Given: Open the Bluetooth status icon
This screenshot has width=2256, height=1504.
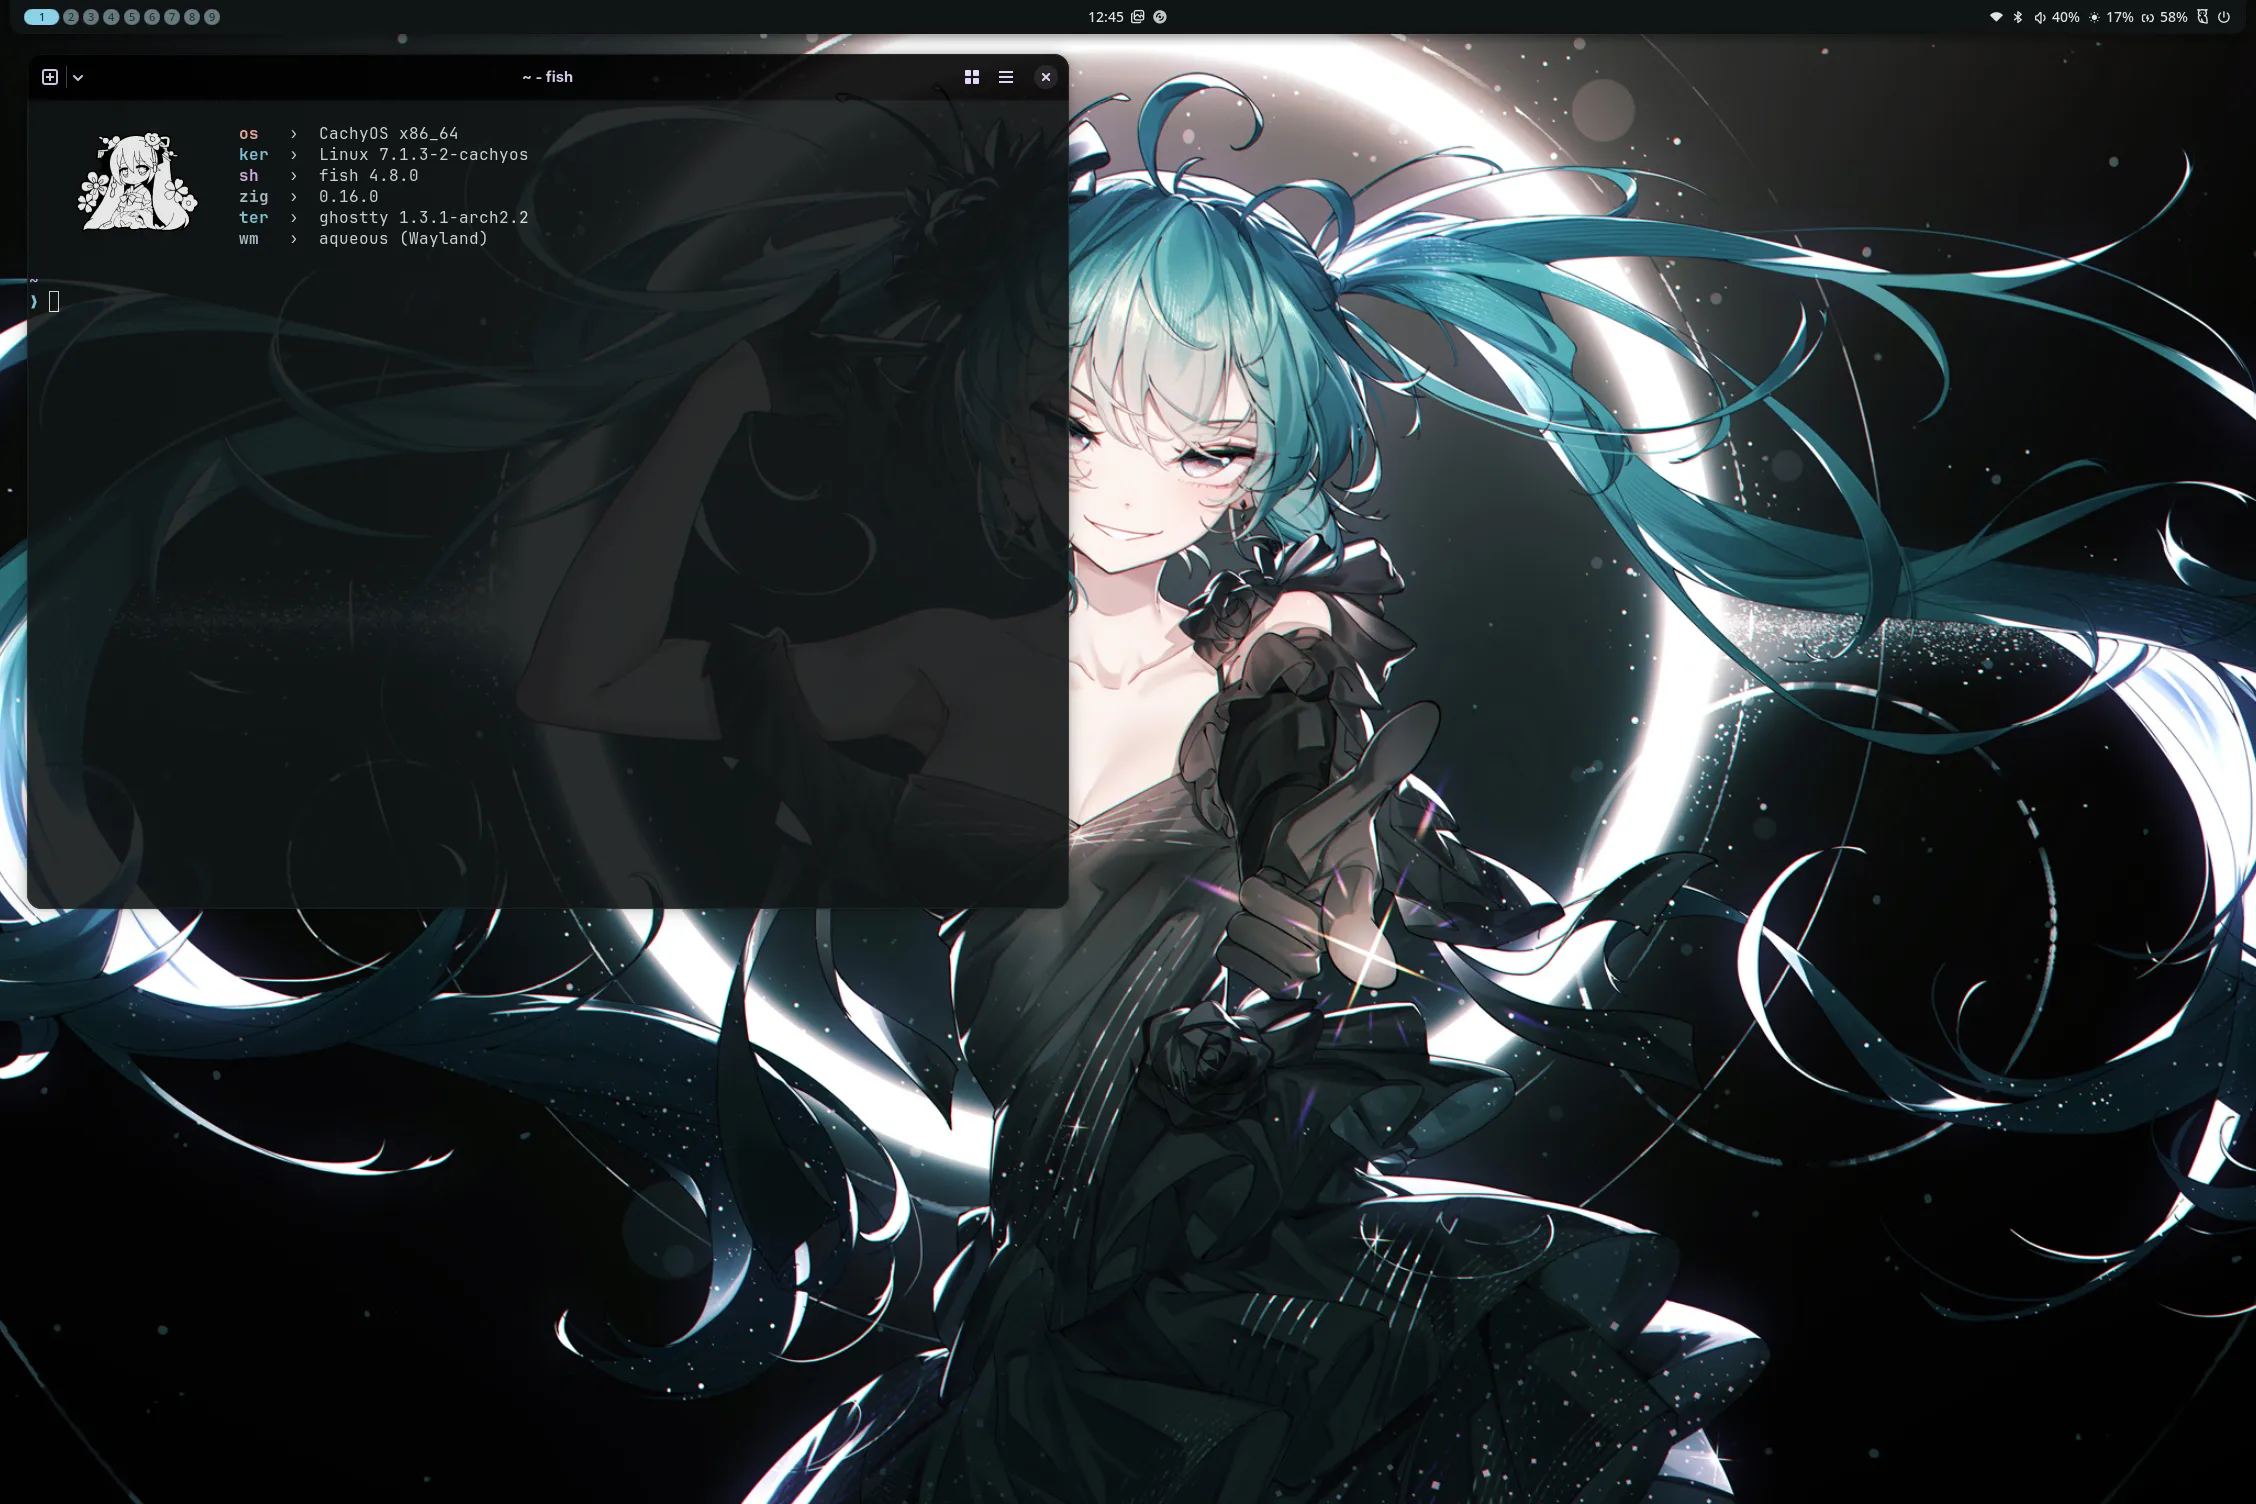Looking at the screenshot, I should [x=2018, y=17].
